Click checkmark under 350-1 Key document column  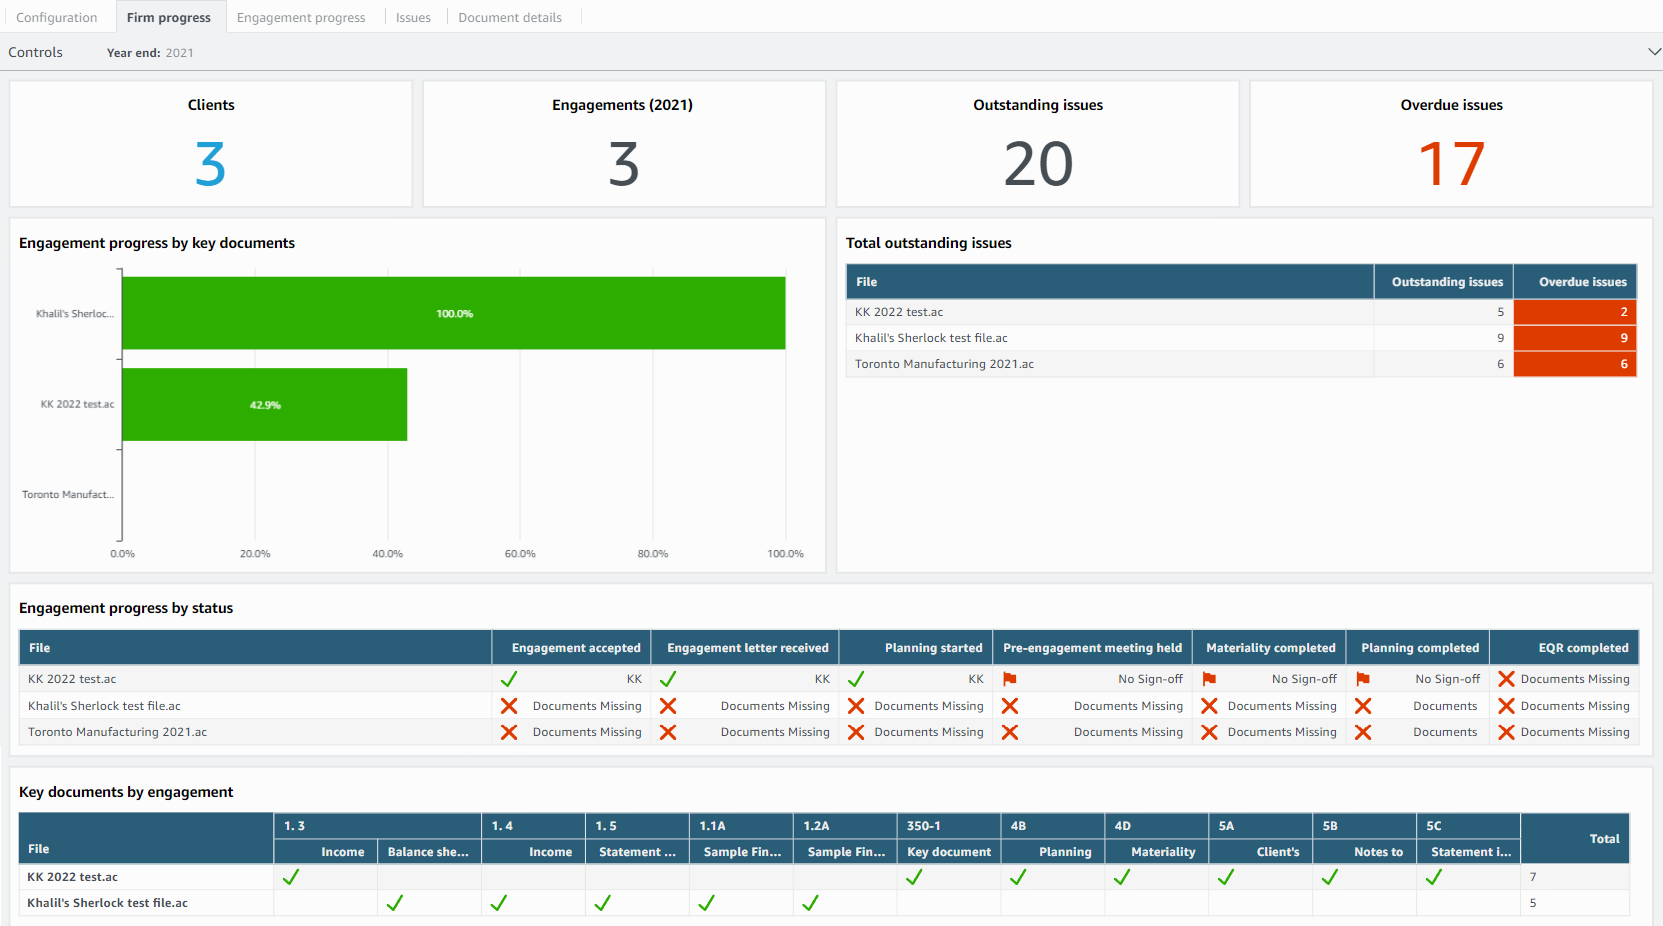(x=914, y=877)
